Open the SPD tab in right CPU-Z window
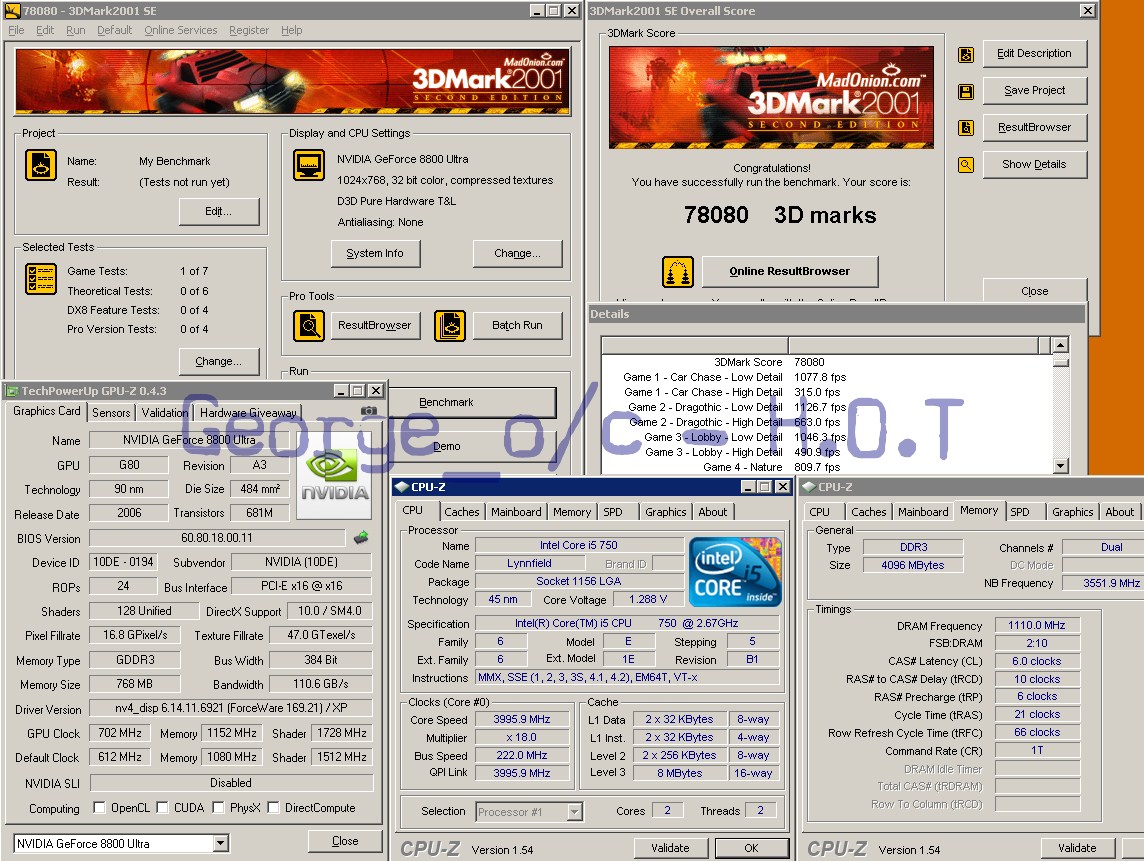The image size is (1144, 861). click(1020, 512)
